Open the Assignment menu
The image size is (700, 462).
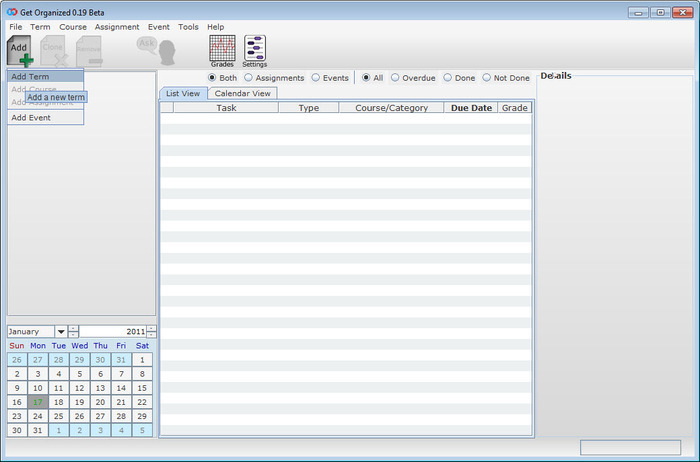pos(117,27)
